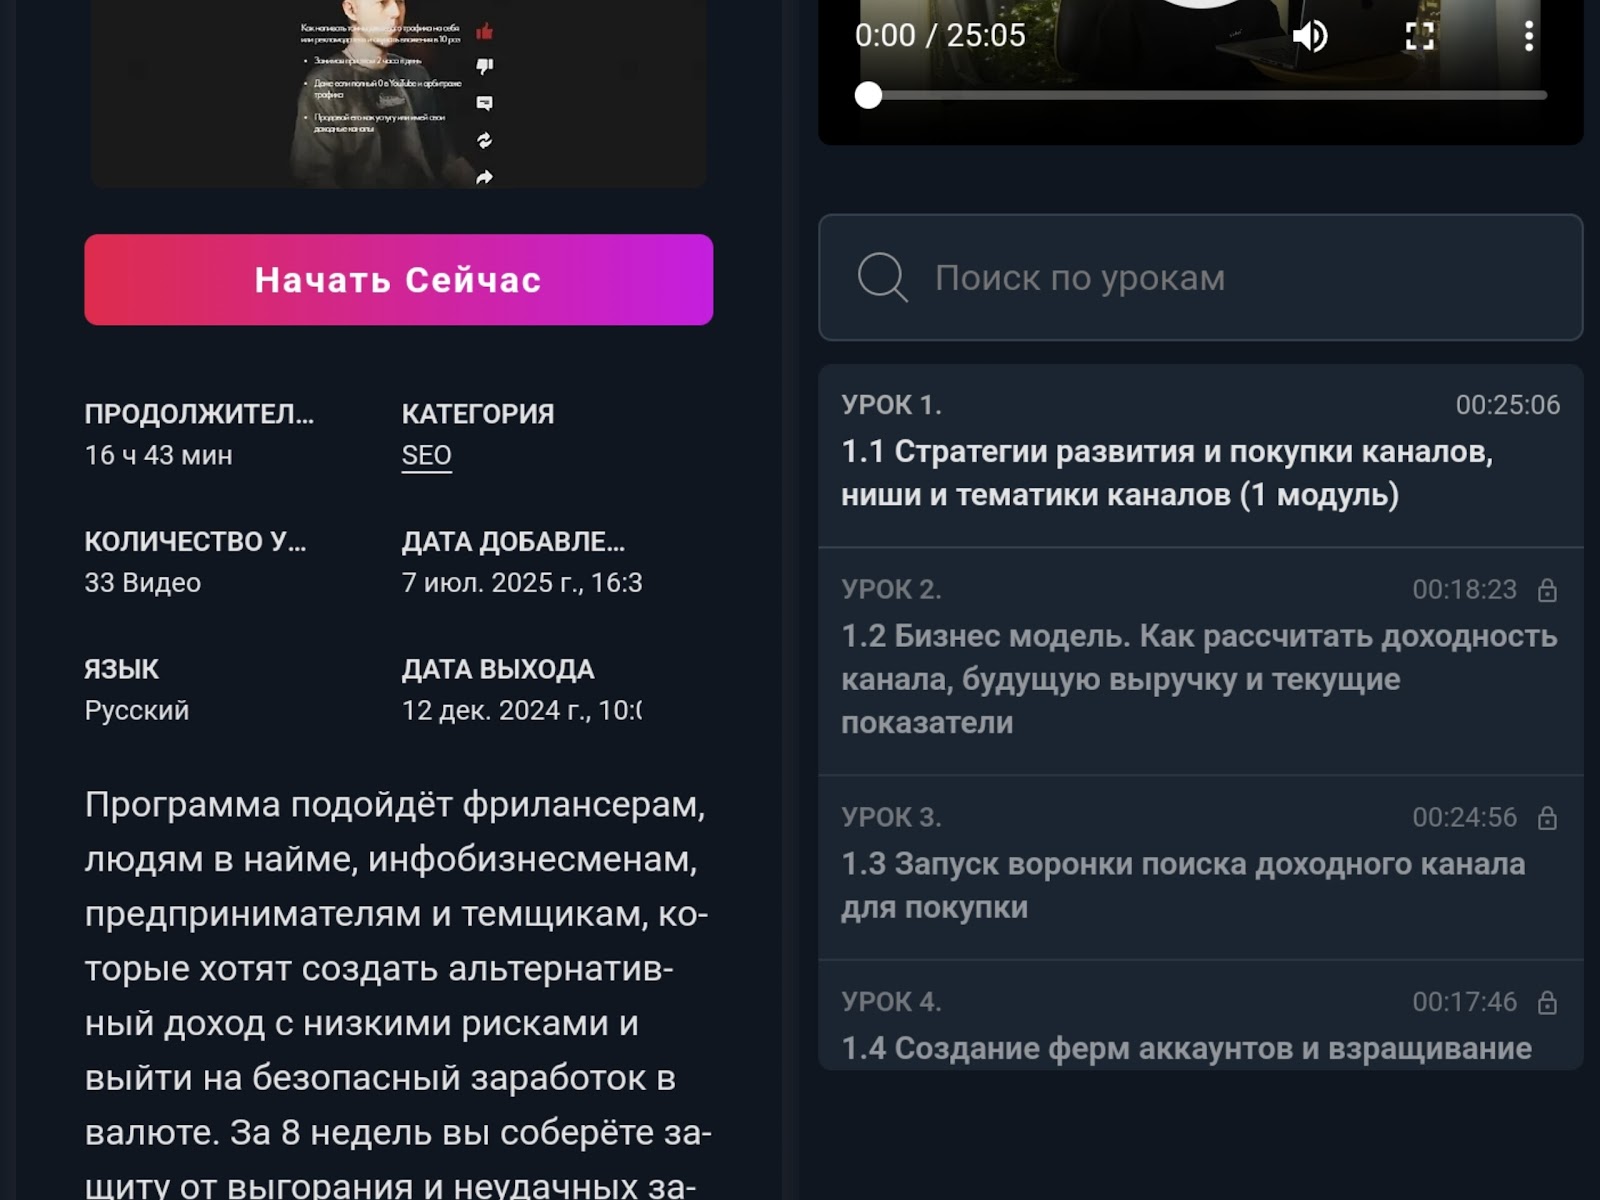
Task: Click the comment icon on the course thumbnail
Action: pos(485,103)
